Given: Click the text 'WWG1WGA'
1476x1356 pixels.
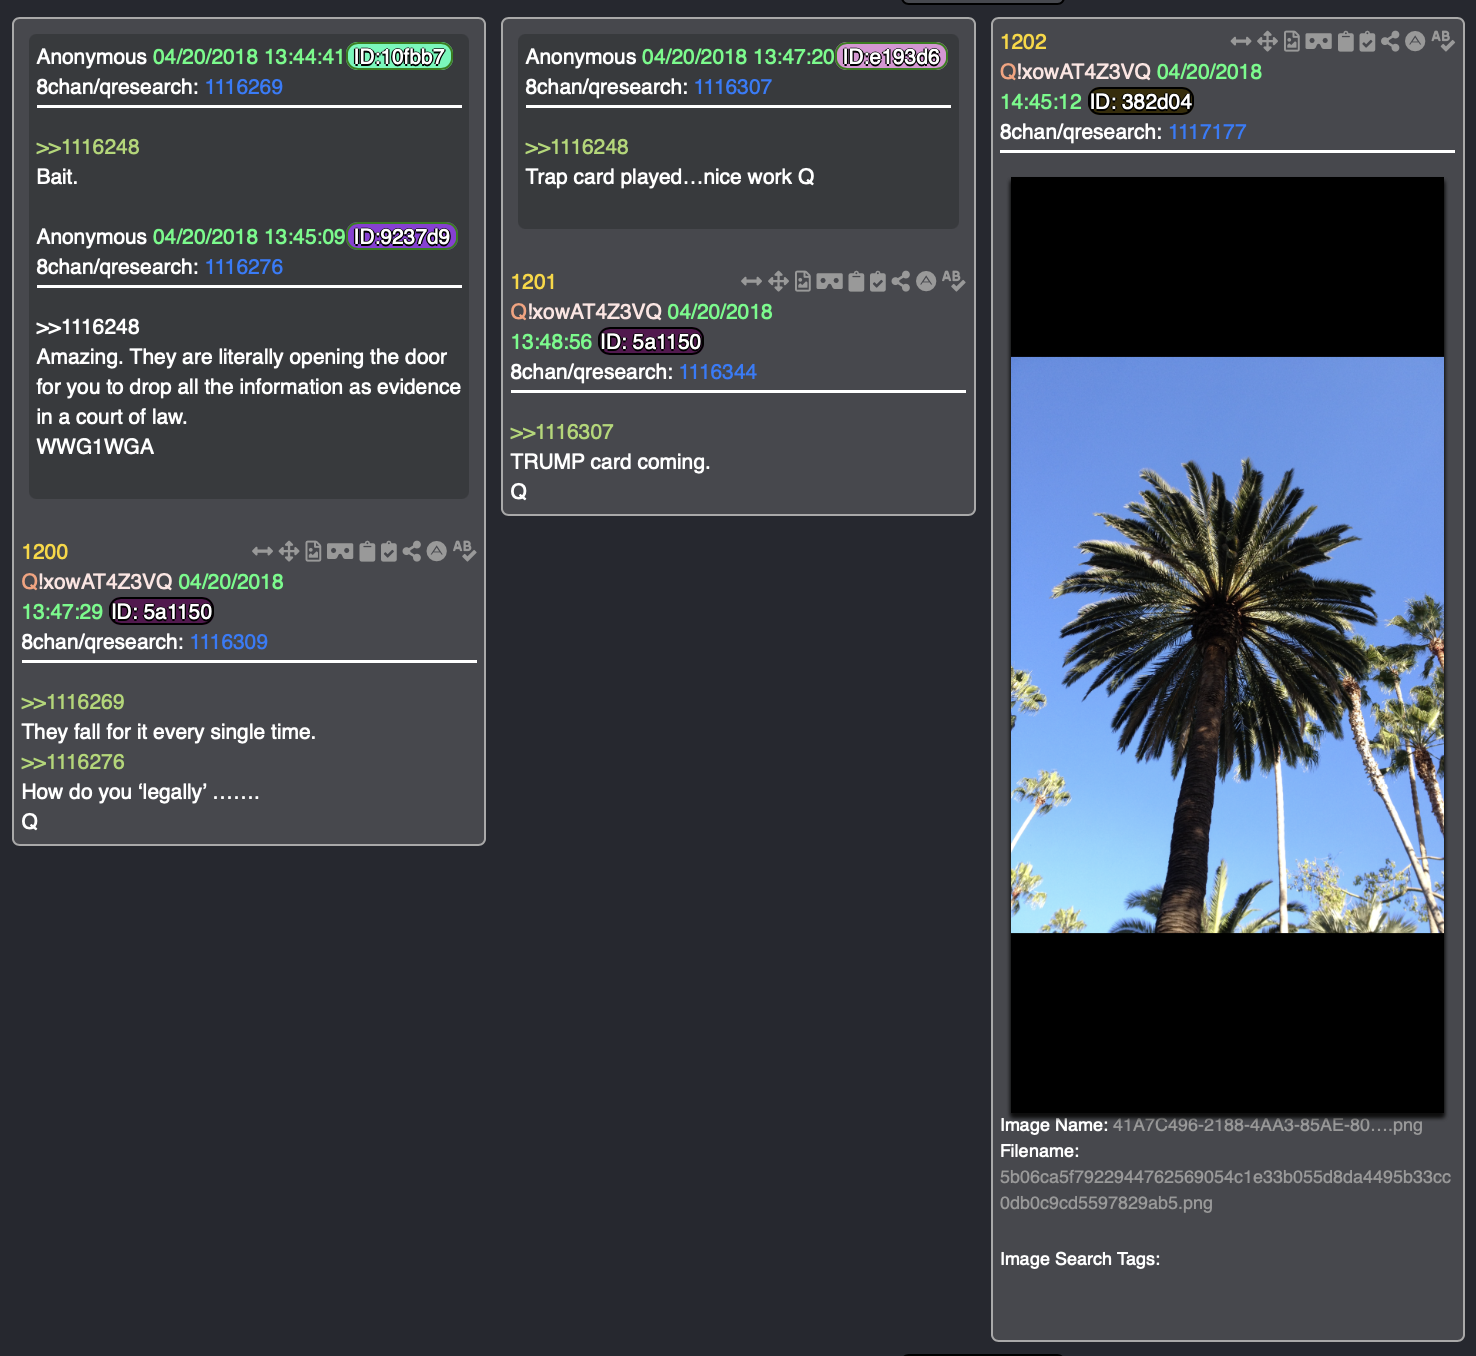Looking at the screenshot, I should point(95,447).
